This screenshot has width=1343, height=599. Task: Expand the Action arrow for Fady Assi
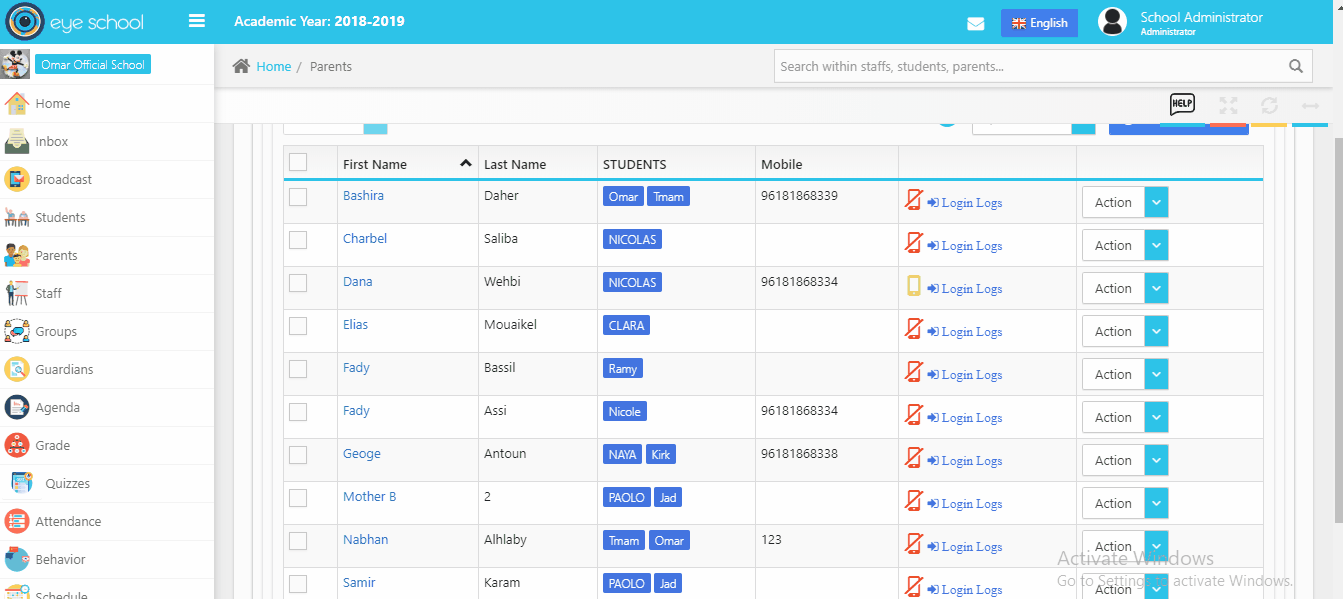[x=1156, y=417]
